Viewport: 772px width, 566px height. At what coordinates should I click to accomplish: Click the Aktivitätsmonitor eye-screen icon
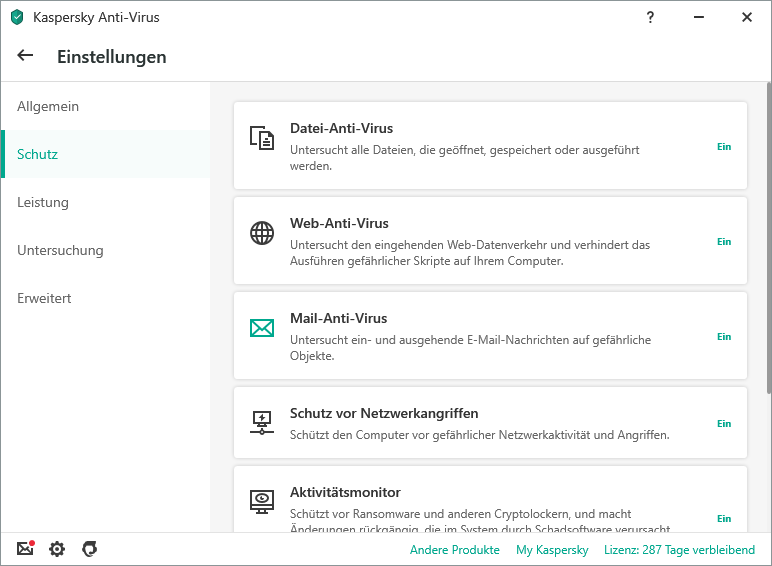tap(261, 501)
